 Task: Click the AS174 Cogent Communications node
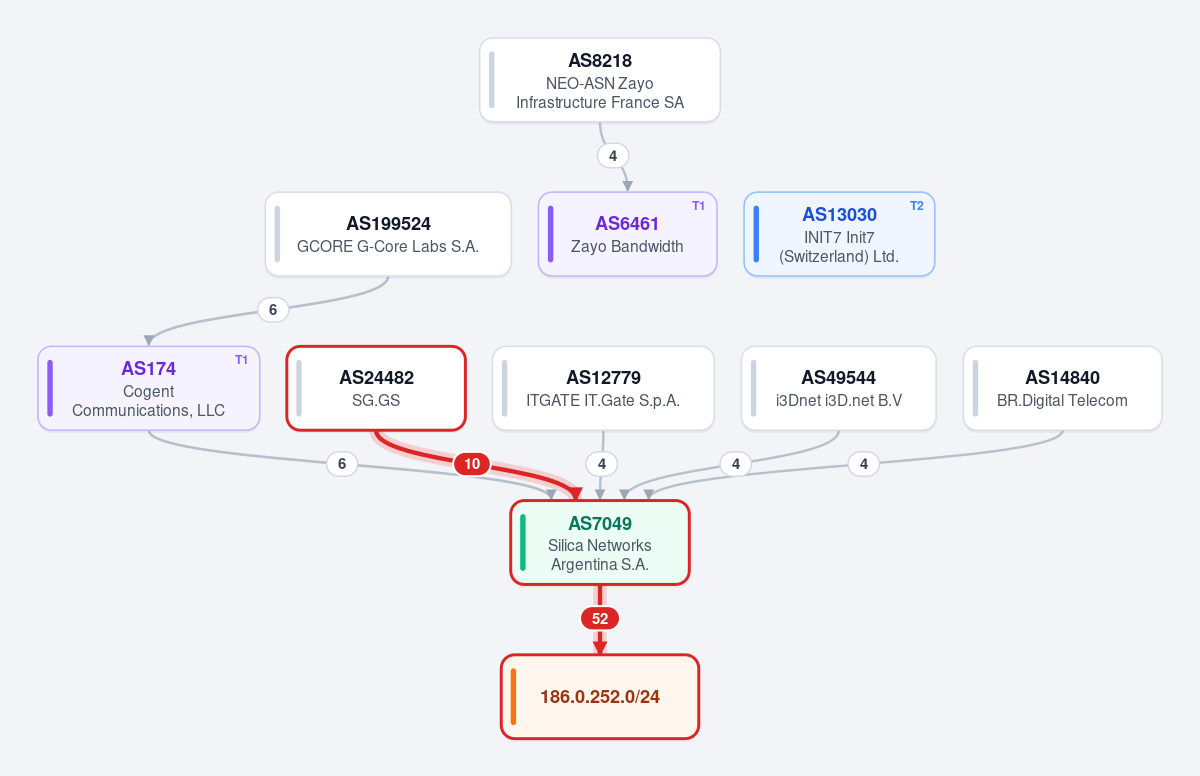[149, 388]
